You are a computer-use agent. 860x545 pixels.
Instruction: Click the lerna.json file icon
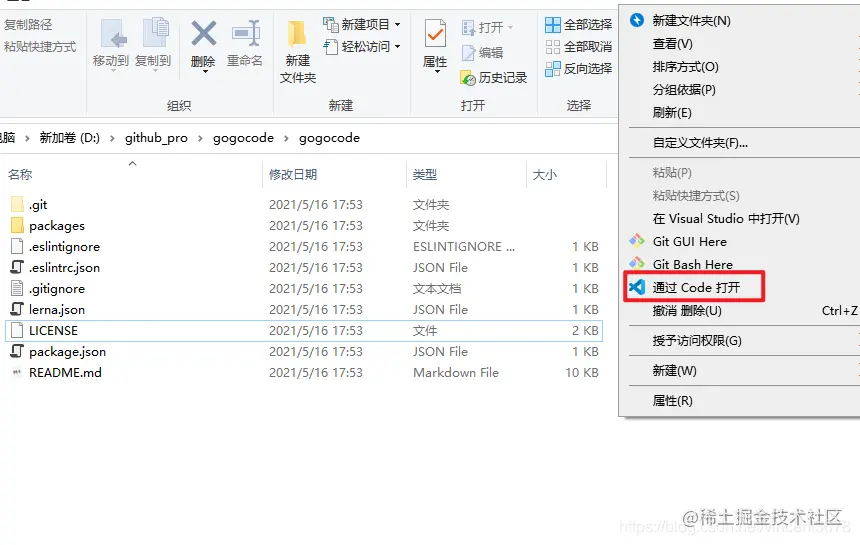click(18, 309)
